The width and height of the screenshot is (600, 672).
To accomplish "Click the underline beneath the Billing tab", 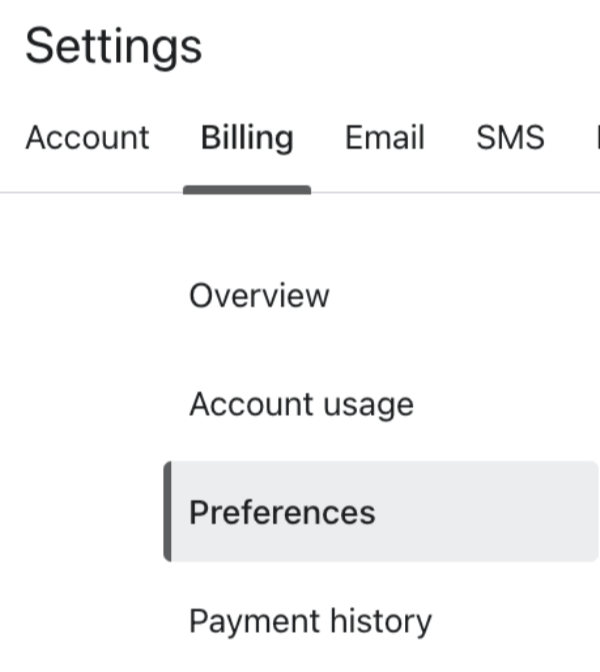I will (247, 188).
